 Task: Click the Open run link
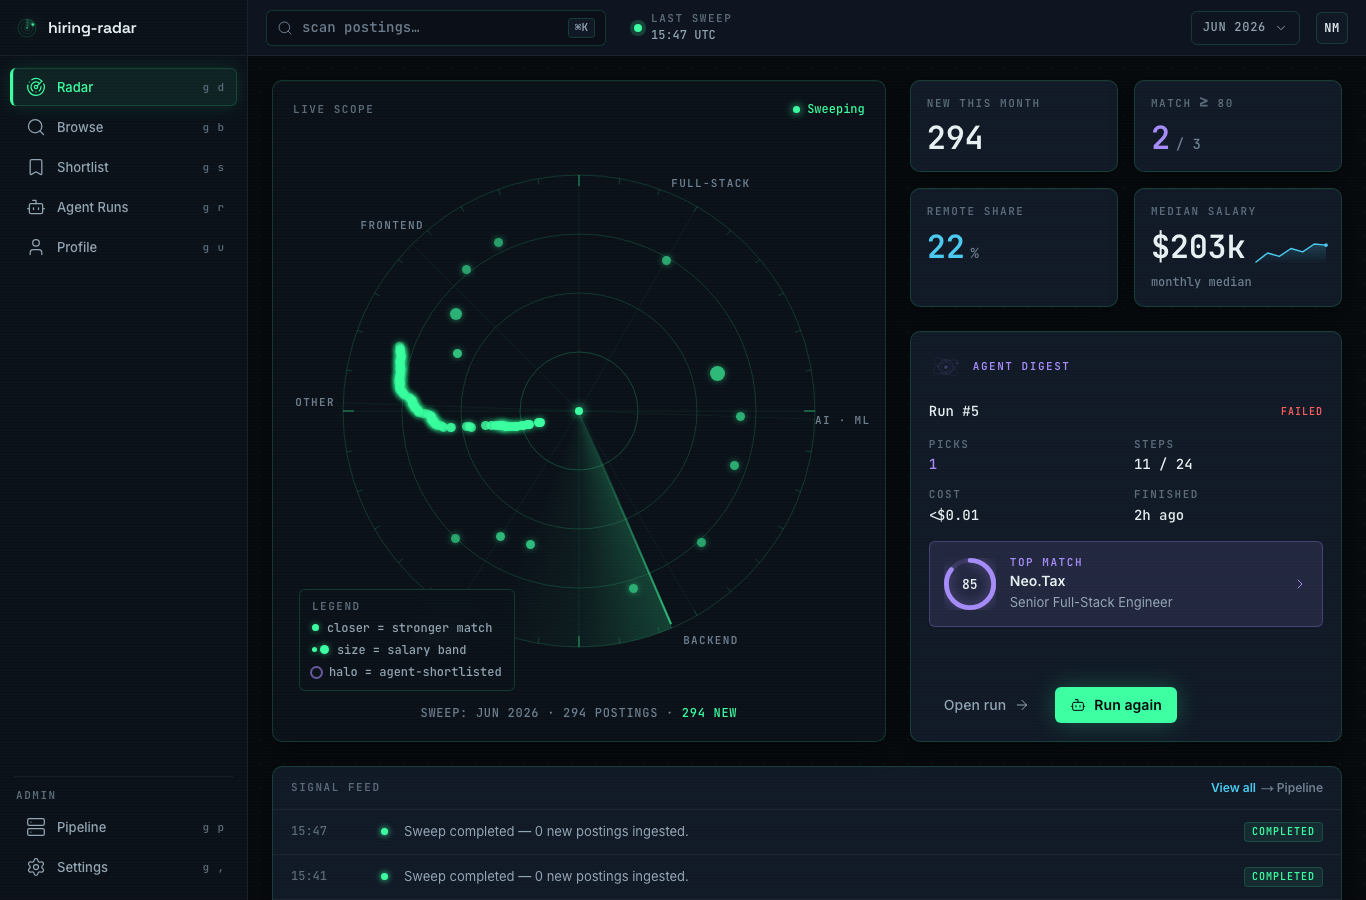986,705
